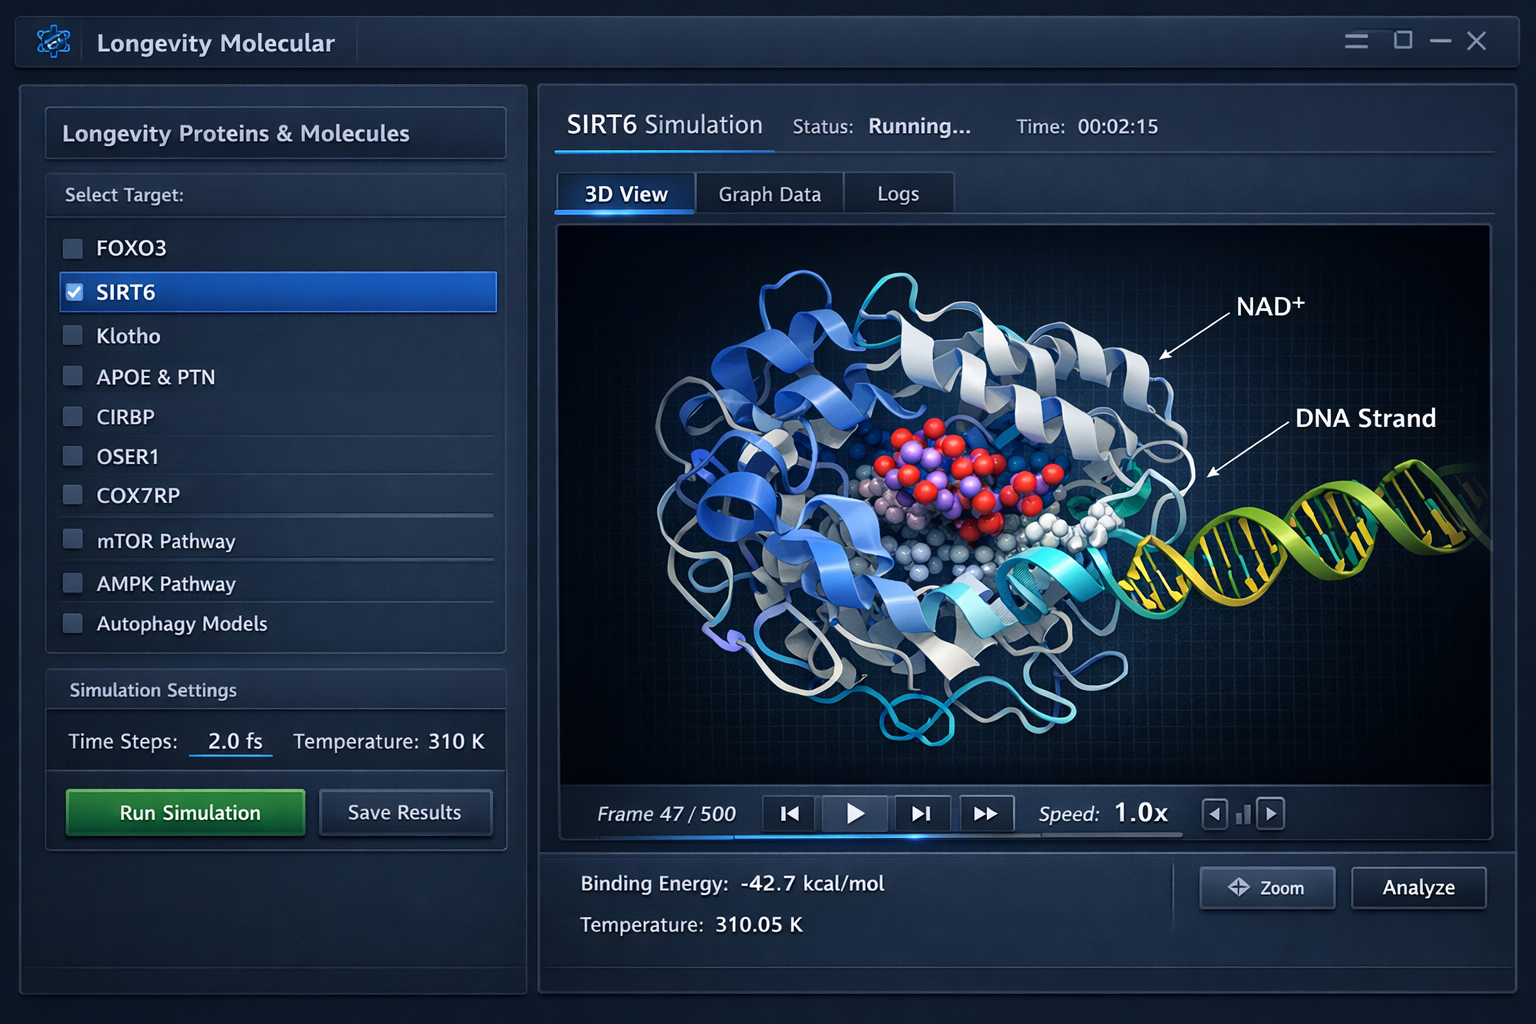Click the frame progress bar under playback controls
Image resolution: width=1536 pixels, height=1024 pixels.
click(900, 836)
